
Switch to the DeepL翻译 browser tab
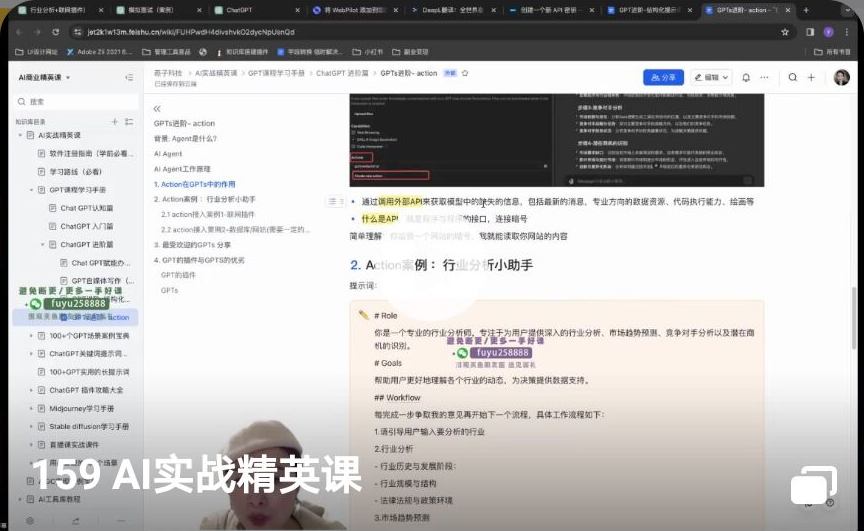pos(445,10)
